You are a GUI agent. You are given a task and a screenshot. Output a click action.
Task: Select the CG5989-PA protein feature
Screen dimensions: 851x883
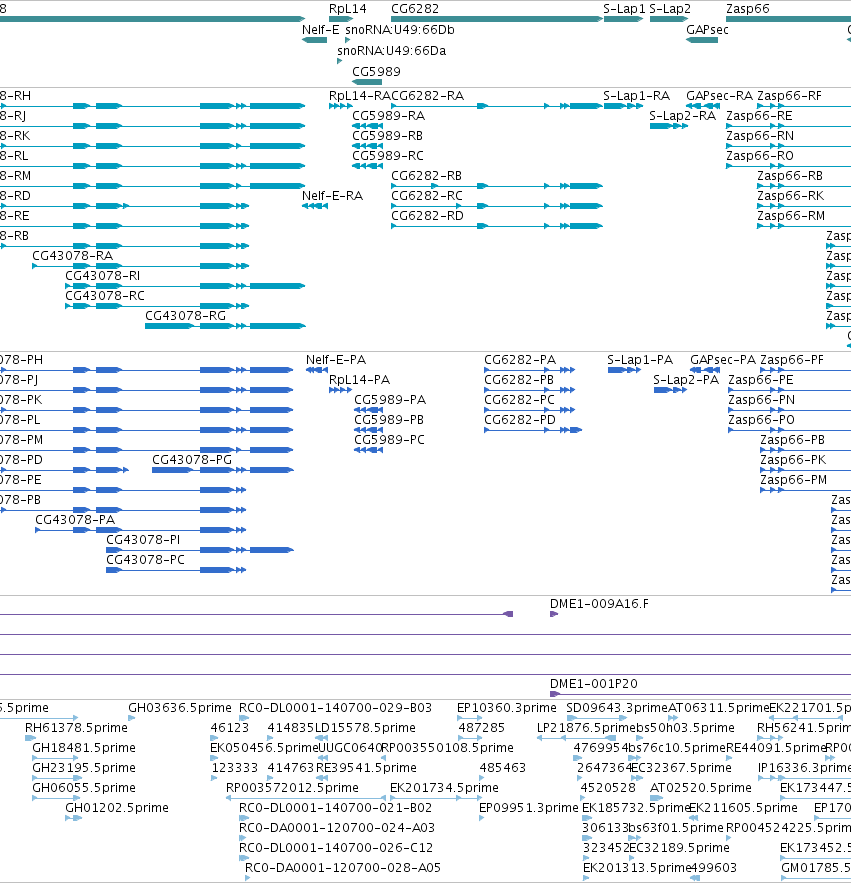(x=369, y=410)
